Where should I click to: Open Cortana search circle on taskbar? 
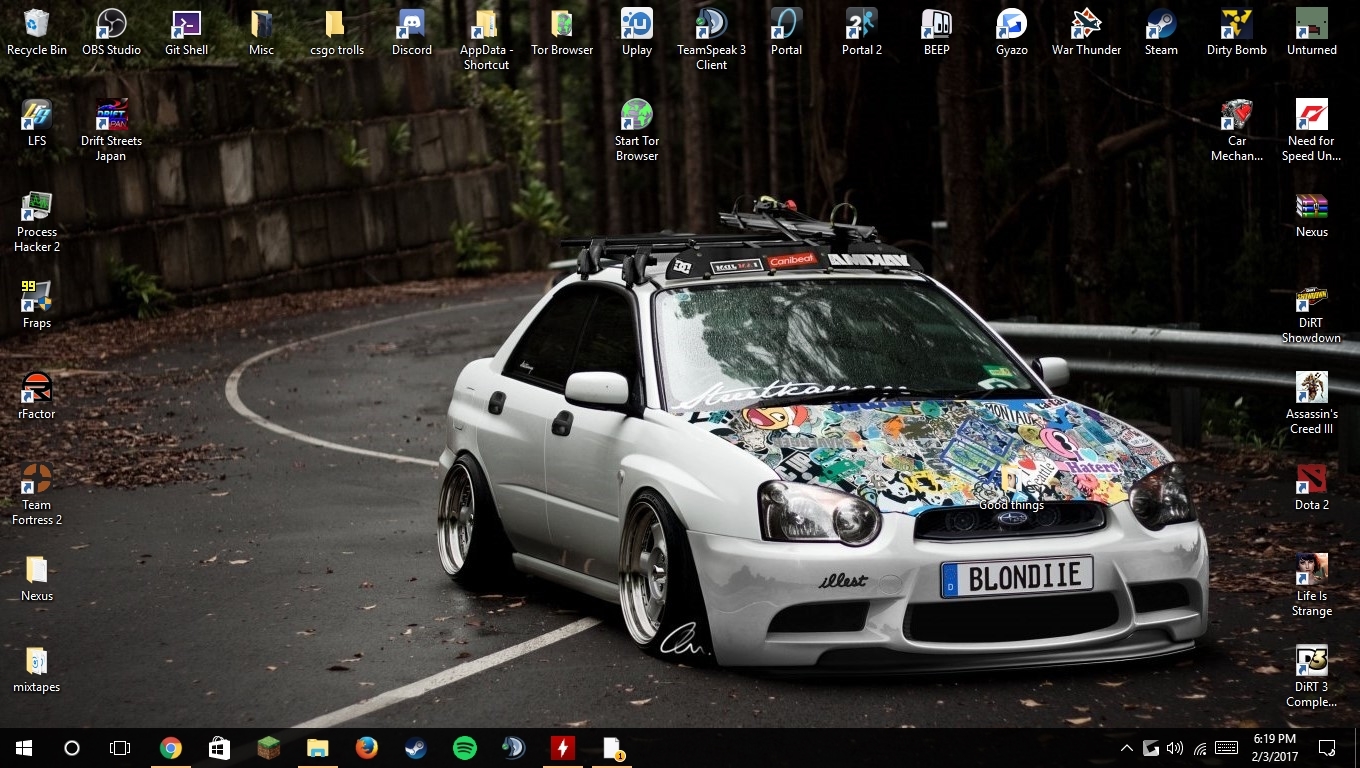point(72,748)
